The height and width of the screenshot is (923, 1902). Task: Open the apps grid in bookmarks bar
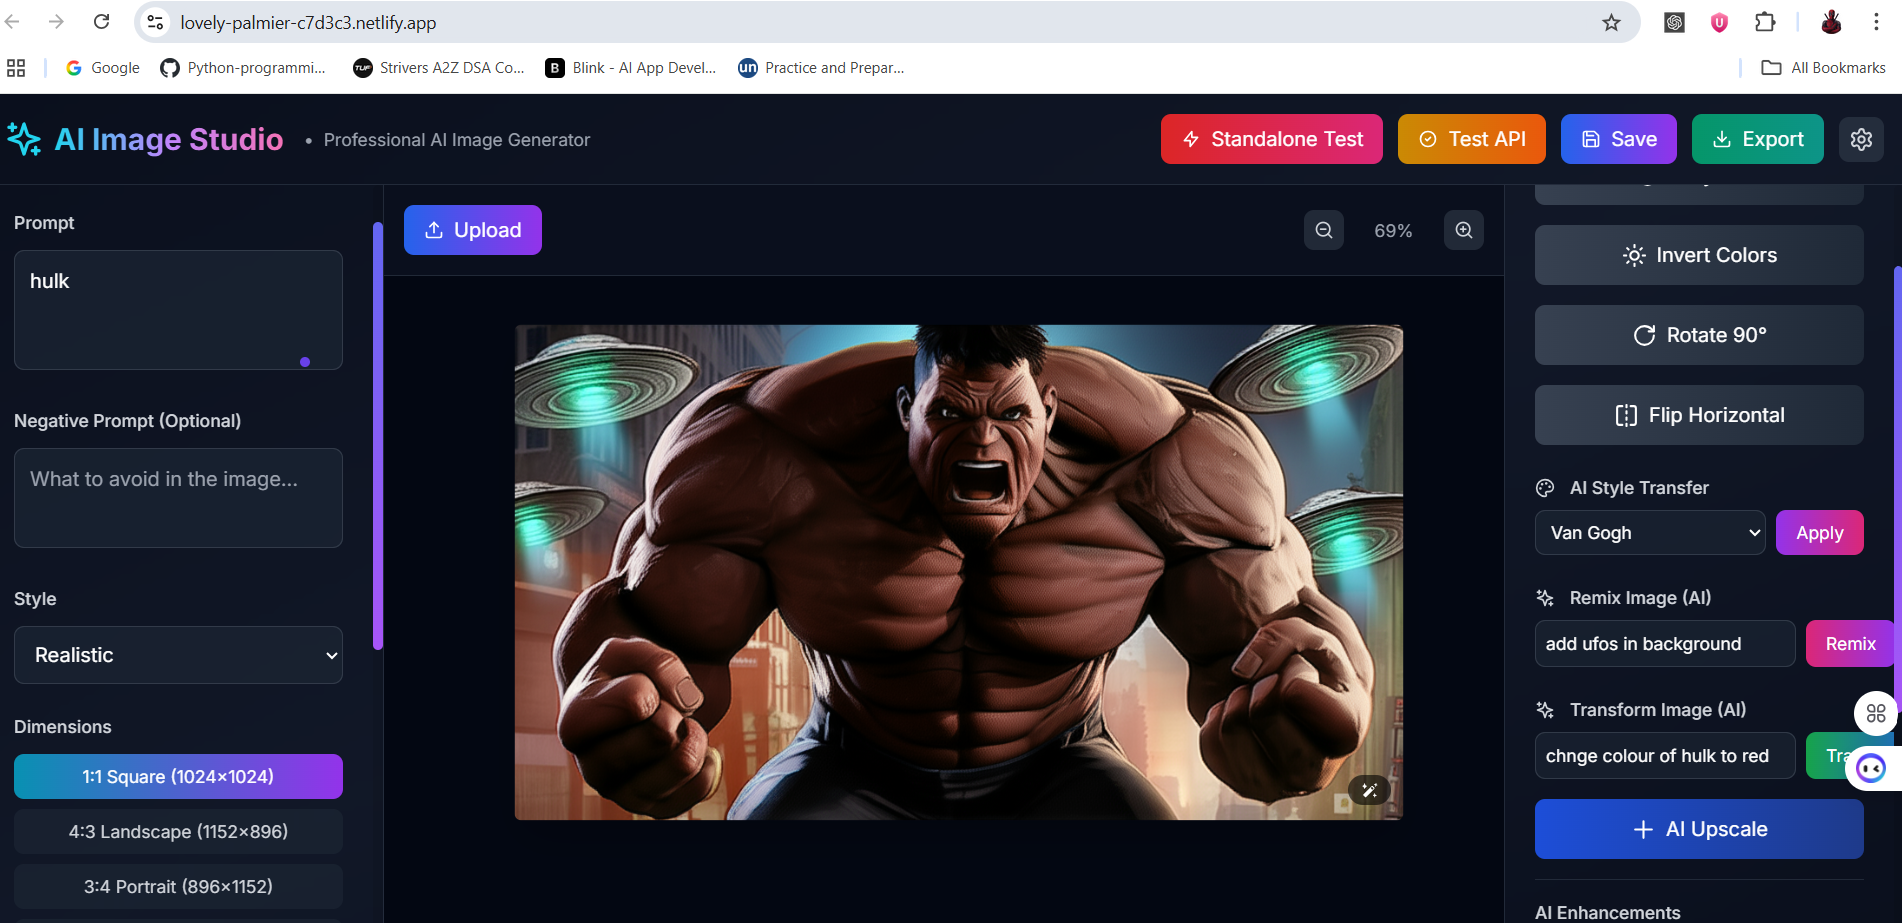point(16,68)
